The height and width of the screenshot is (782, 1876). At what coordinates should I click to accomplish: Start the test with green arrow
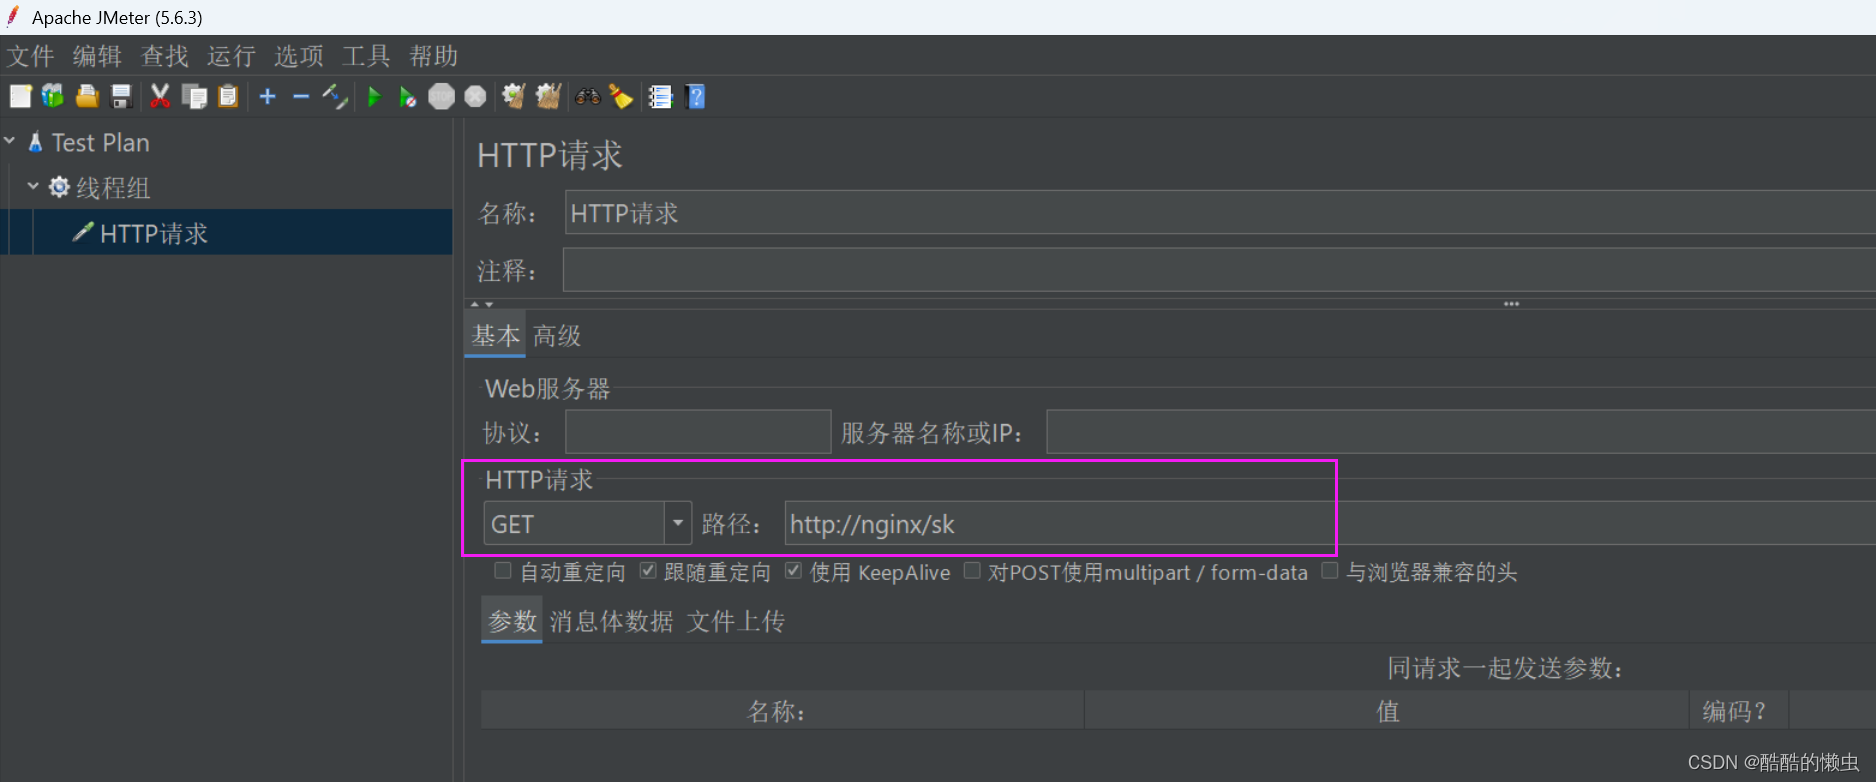tap(374, 96)
